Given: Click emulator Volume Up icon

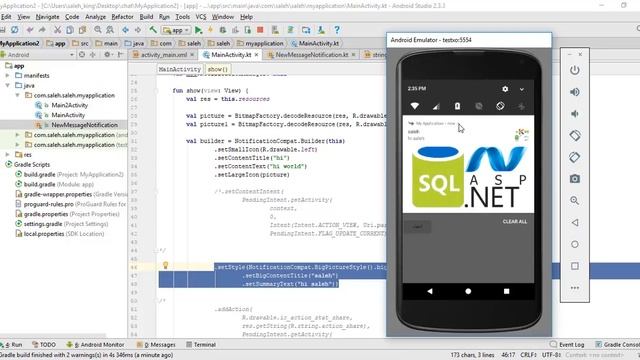Looking at the screenshot, I should pyautogui.click(x=575, y=92).
